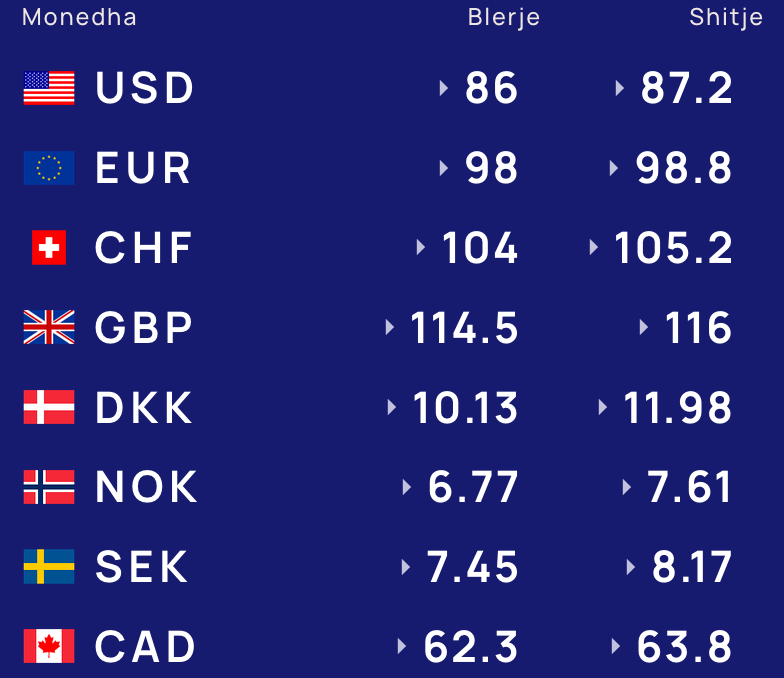Click the arrow beside CAD sell rate 63.8
Image resolution: width=784 pixels, height=678 pixels.
(x=616, y=646)
